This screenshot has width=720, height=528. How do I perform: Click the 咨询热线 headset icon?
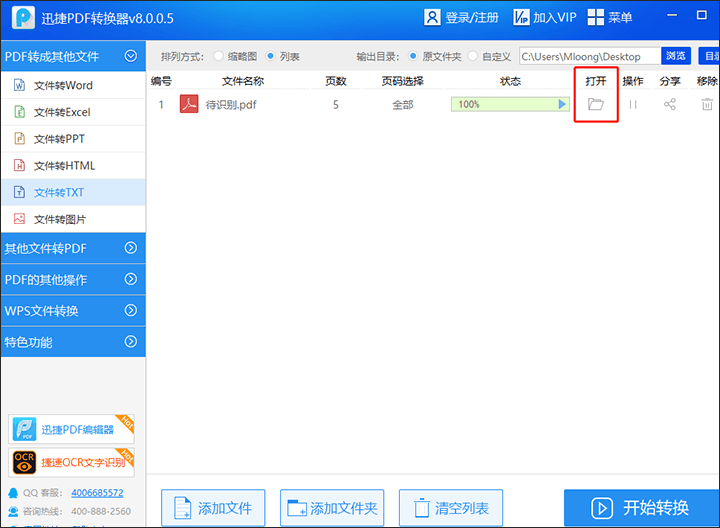(13, 511)
